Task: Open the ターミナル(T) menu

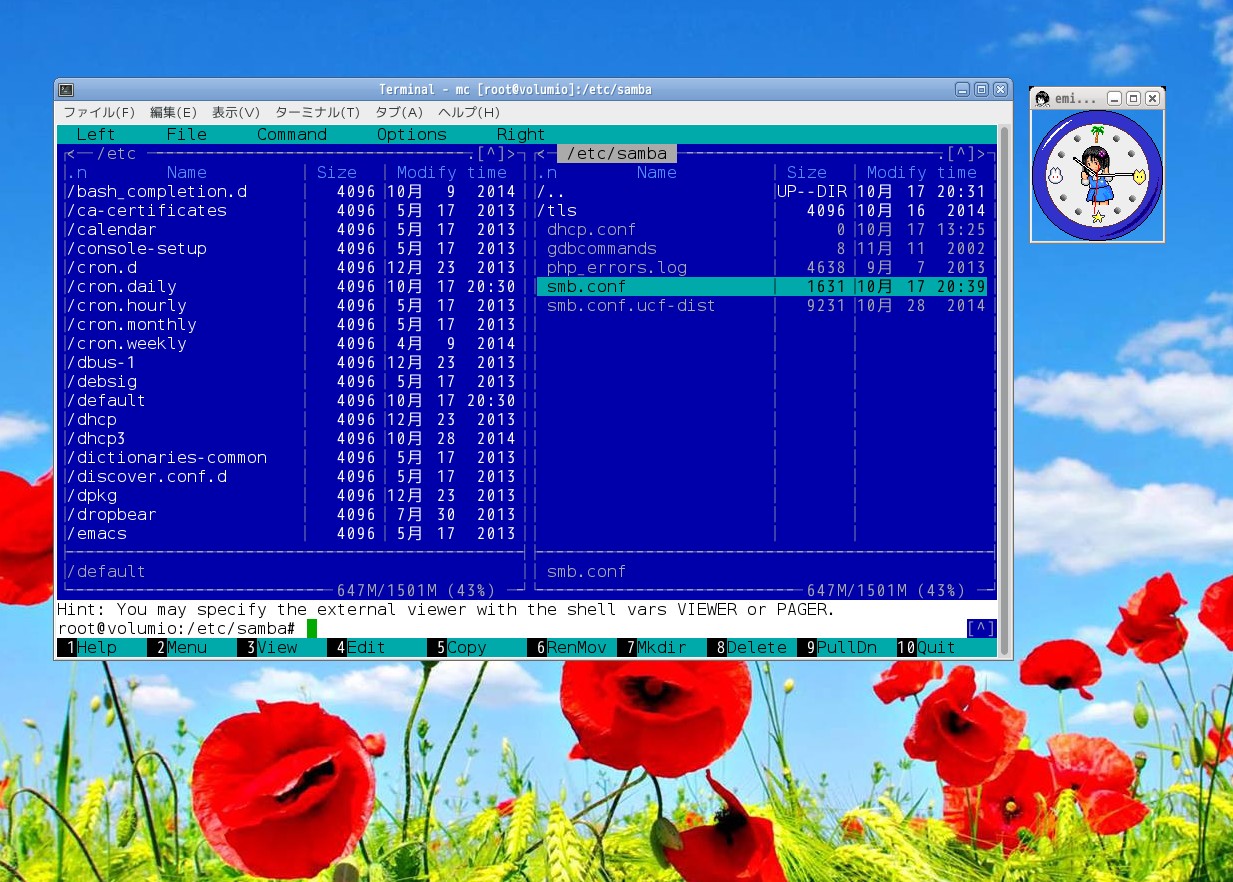Action: pos(317,112)
